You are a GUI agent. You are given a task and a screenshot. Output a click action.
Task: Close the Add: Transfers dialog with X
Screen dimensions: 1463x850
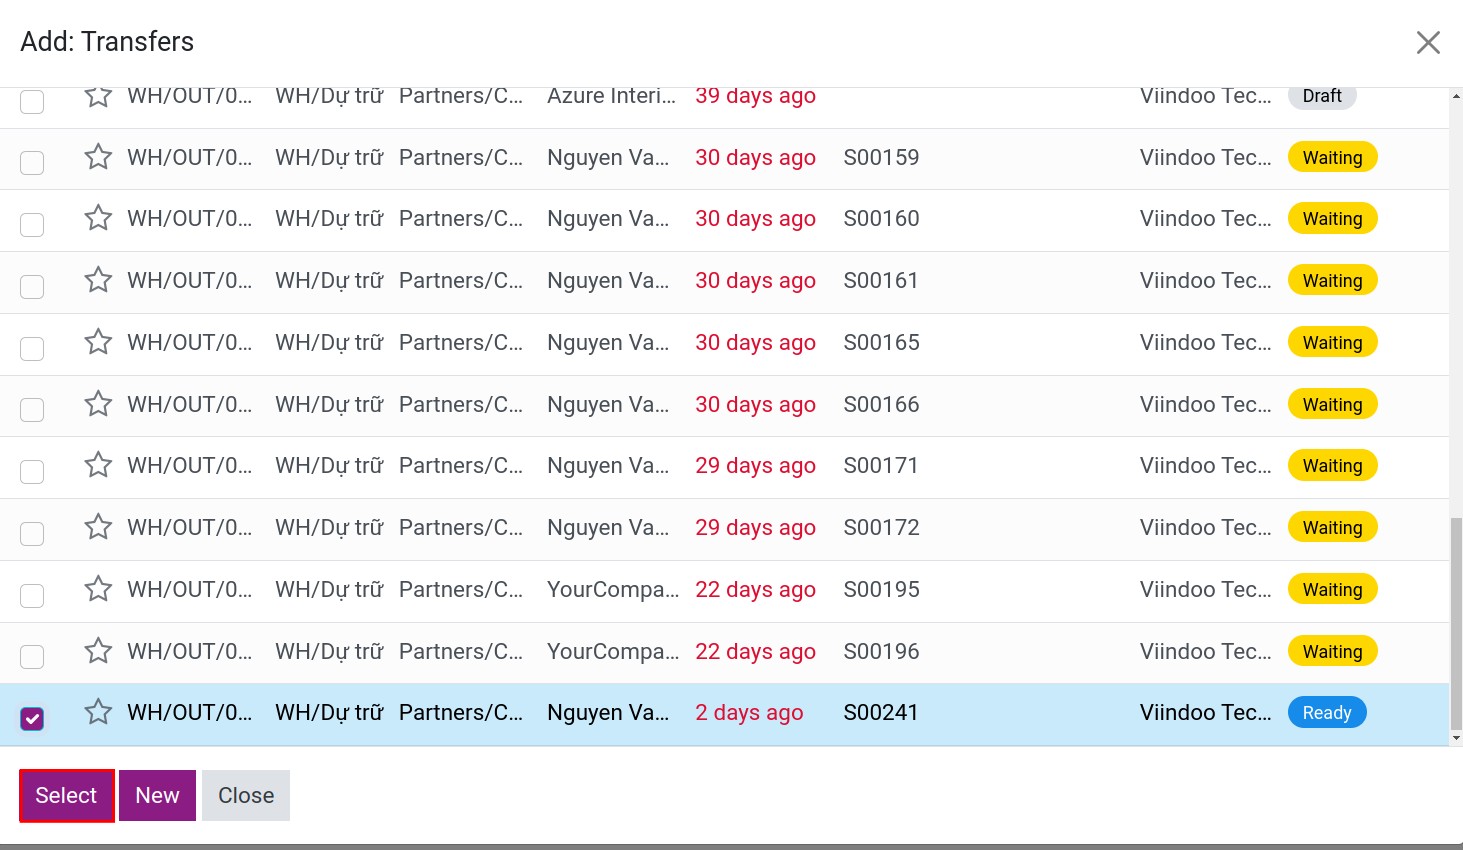pyautogui.click(x=1428, y=42)
